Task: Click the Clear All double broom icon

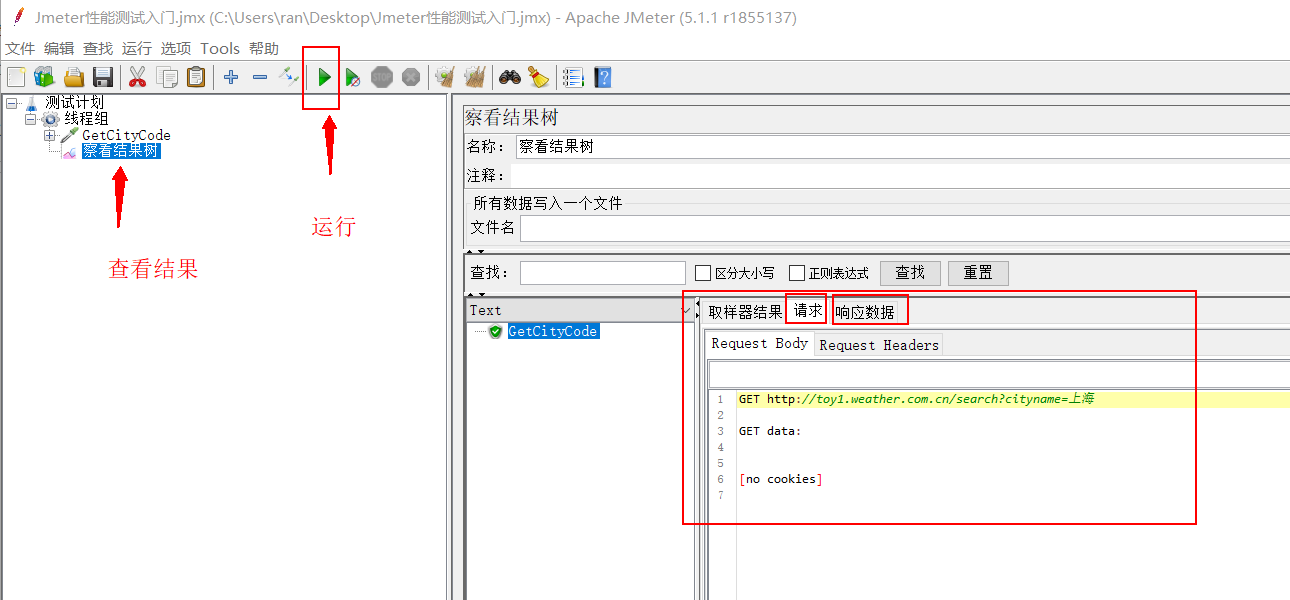Action: point(475,77)
